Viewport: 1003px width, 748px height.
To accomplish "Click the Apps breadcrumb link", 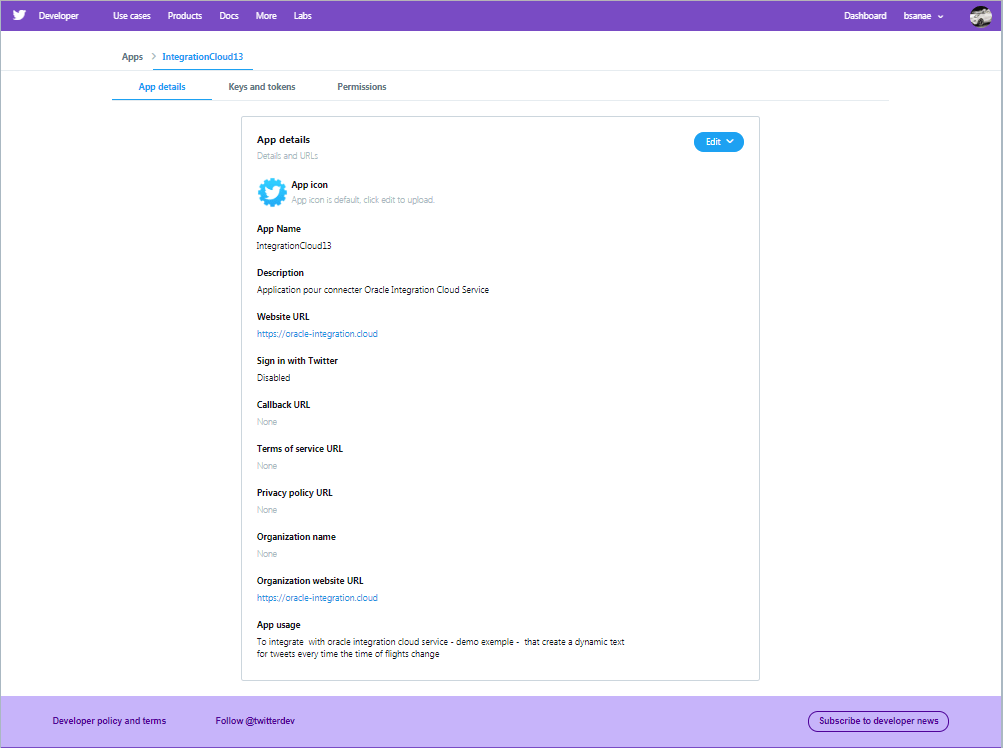I will pyautogui.click(x=131, y=57).
